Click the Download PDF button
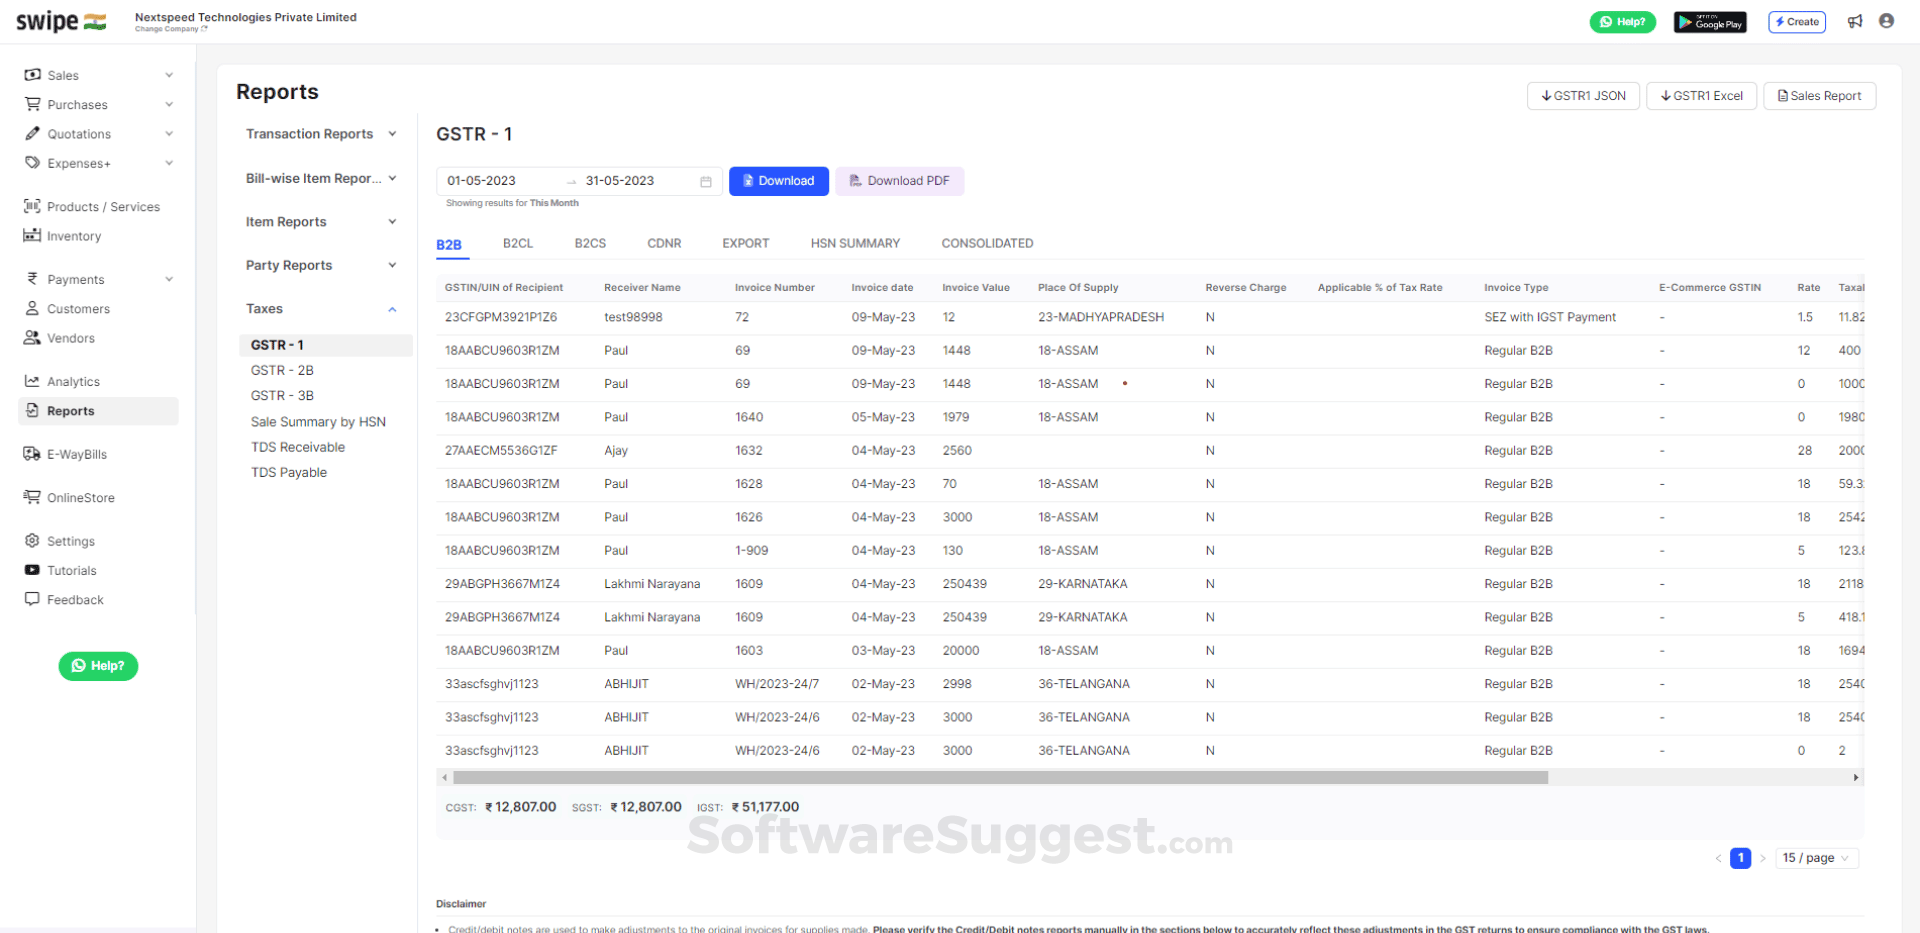This screenshot has height=933, width=1920. click(x=899, y=181)
